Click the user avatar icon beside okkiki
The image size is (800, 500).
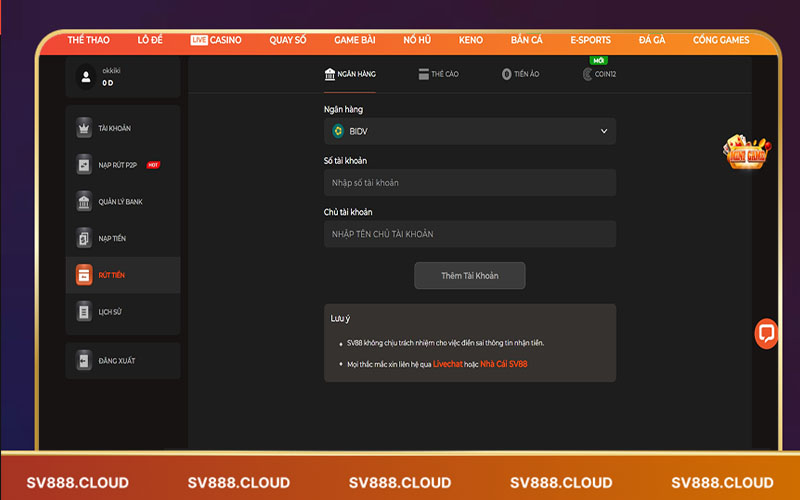click(86, 77)
